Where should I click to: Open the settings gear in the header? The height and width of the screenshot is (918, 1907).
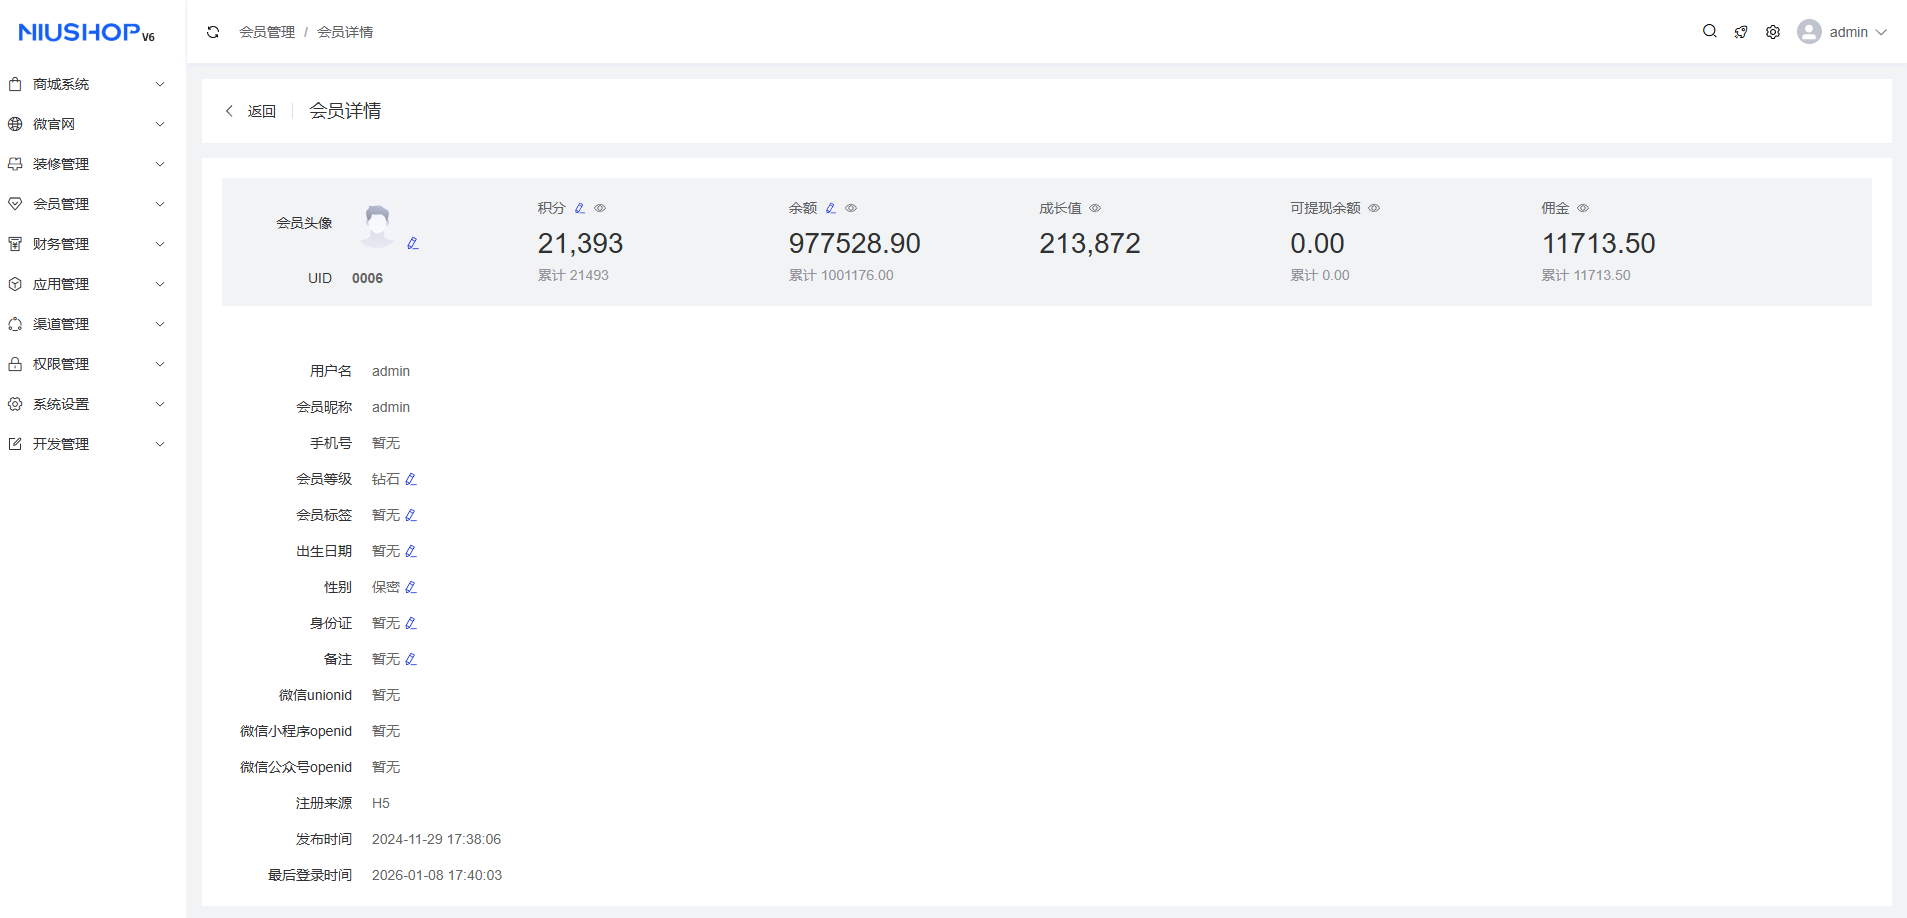[1773, 32]
